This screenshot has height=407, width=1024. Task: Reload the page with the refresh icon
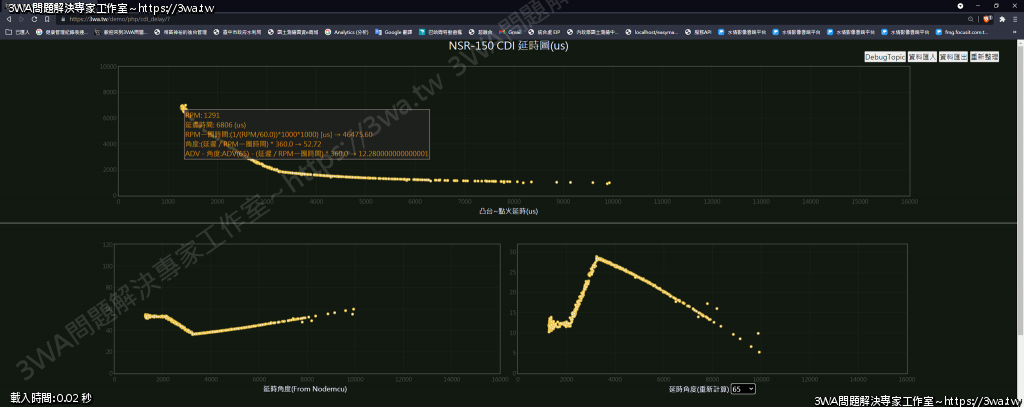pyautogui.click(x=36, y=18)
